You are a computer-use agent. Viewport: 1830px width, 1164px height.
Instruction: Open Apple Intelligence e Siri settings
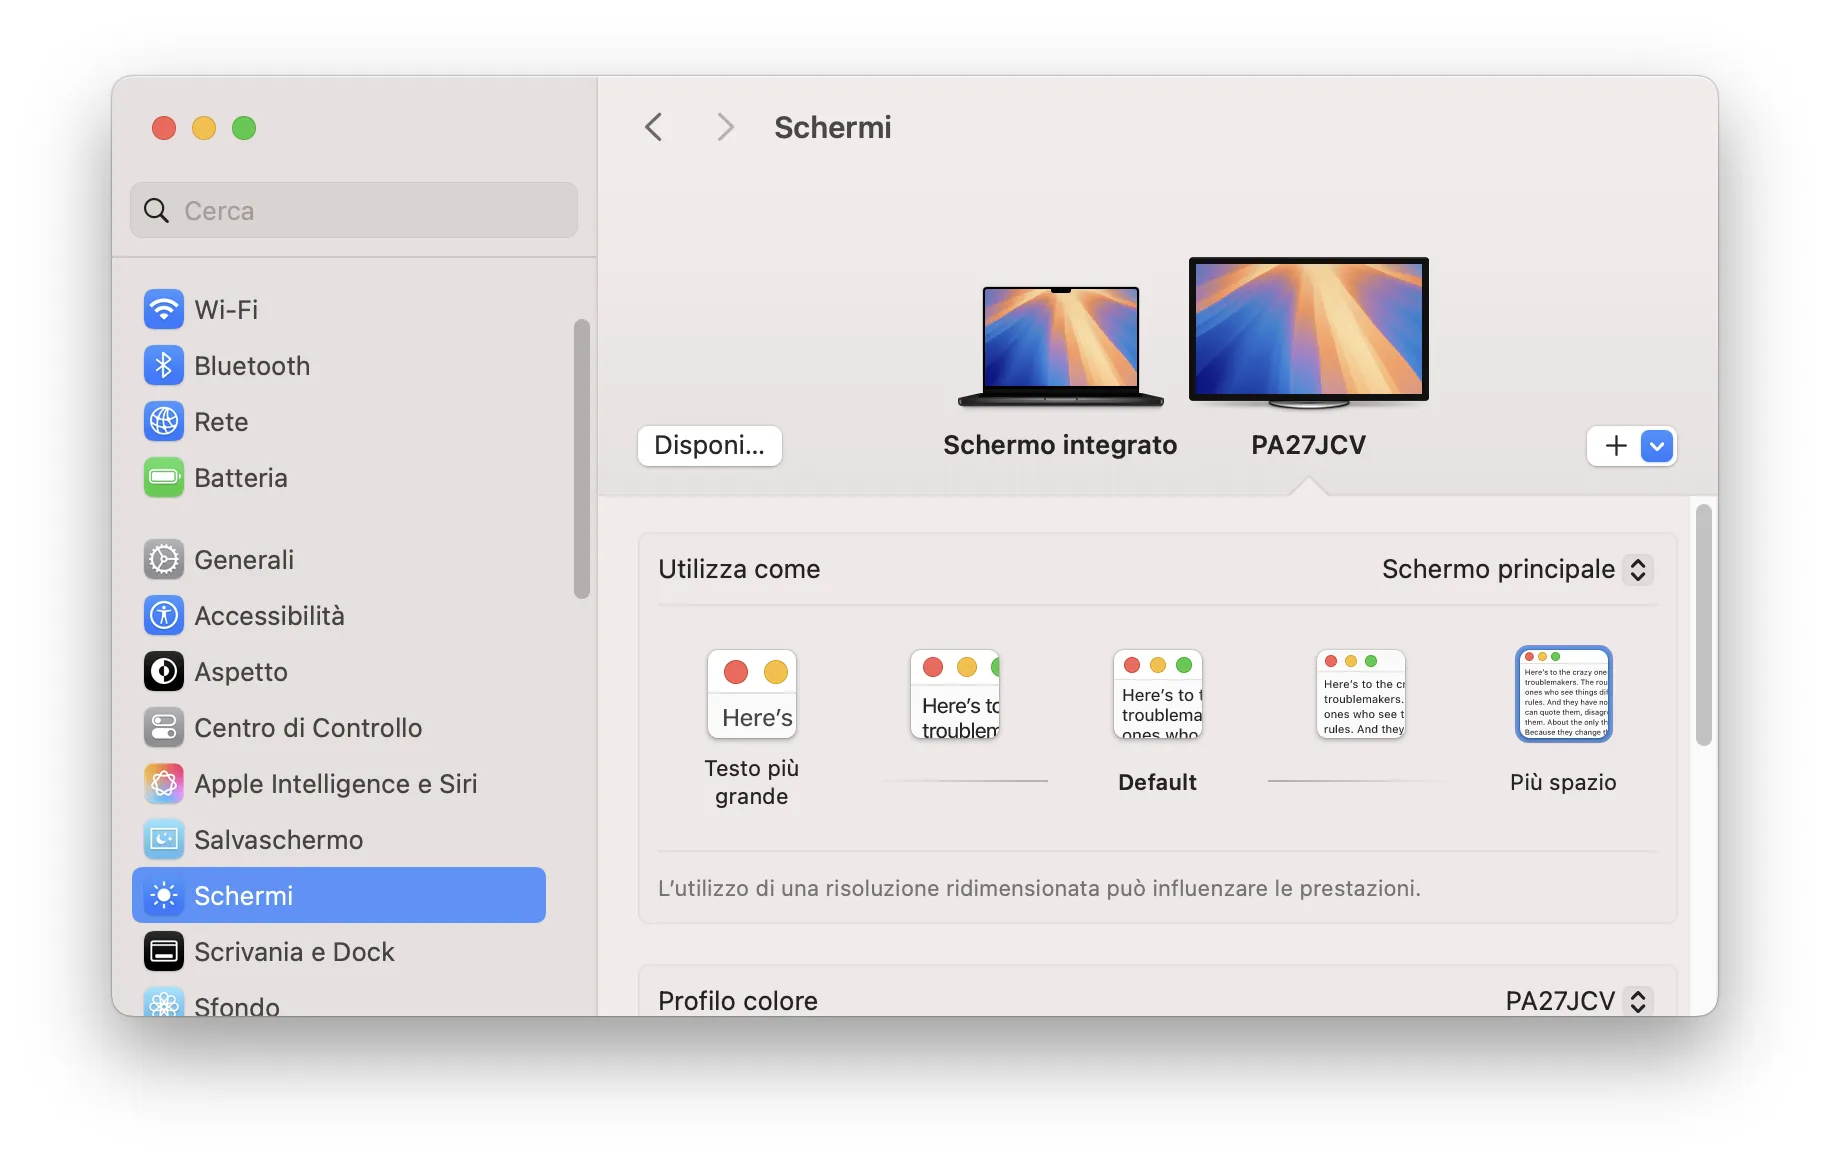click(x=336, y=784)
